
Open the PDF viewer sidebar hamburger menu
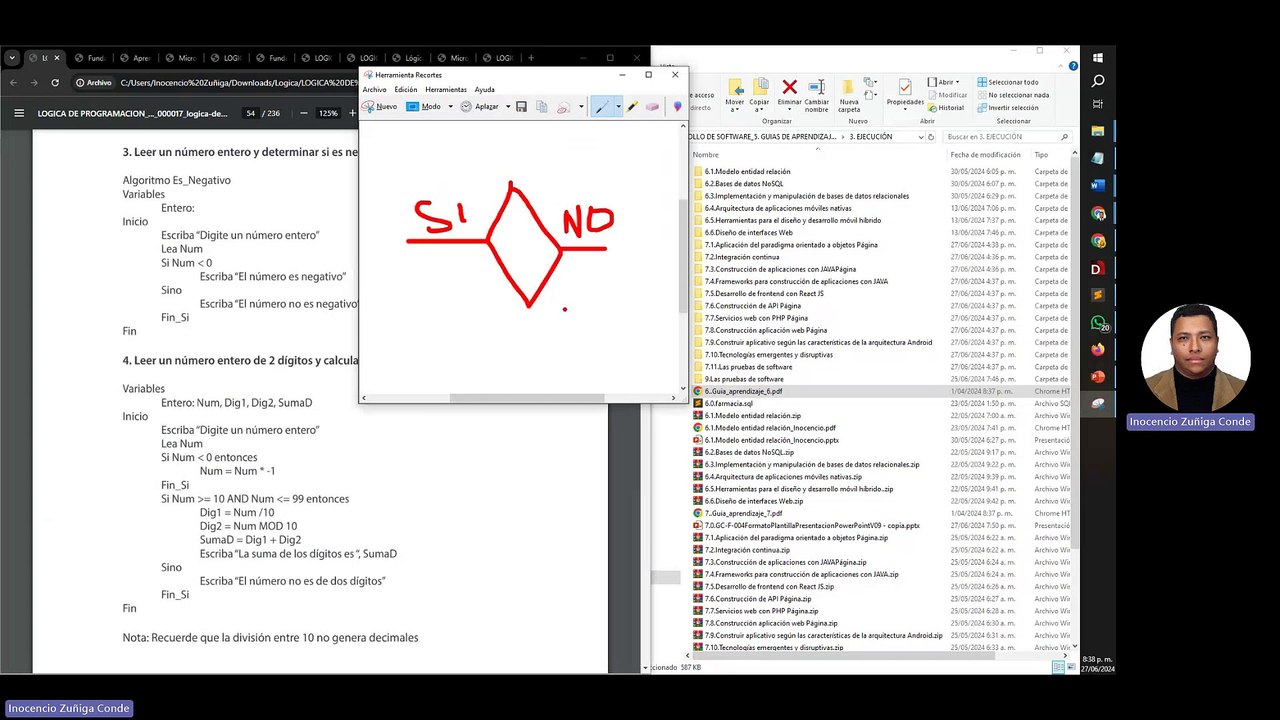pyautogui.click(x=19, y=113)
